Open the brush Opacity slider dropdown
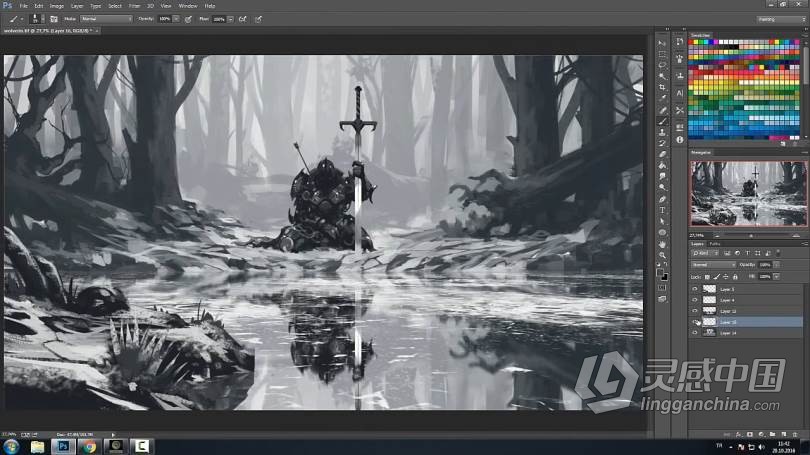 tap(176, 19)
